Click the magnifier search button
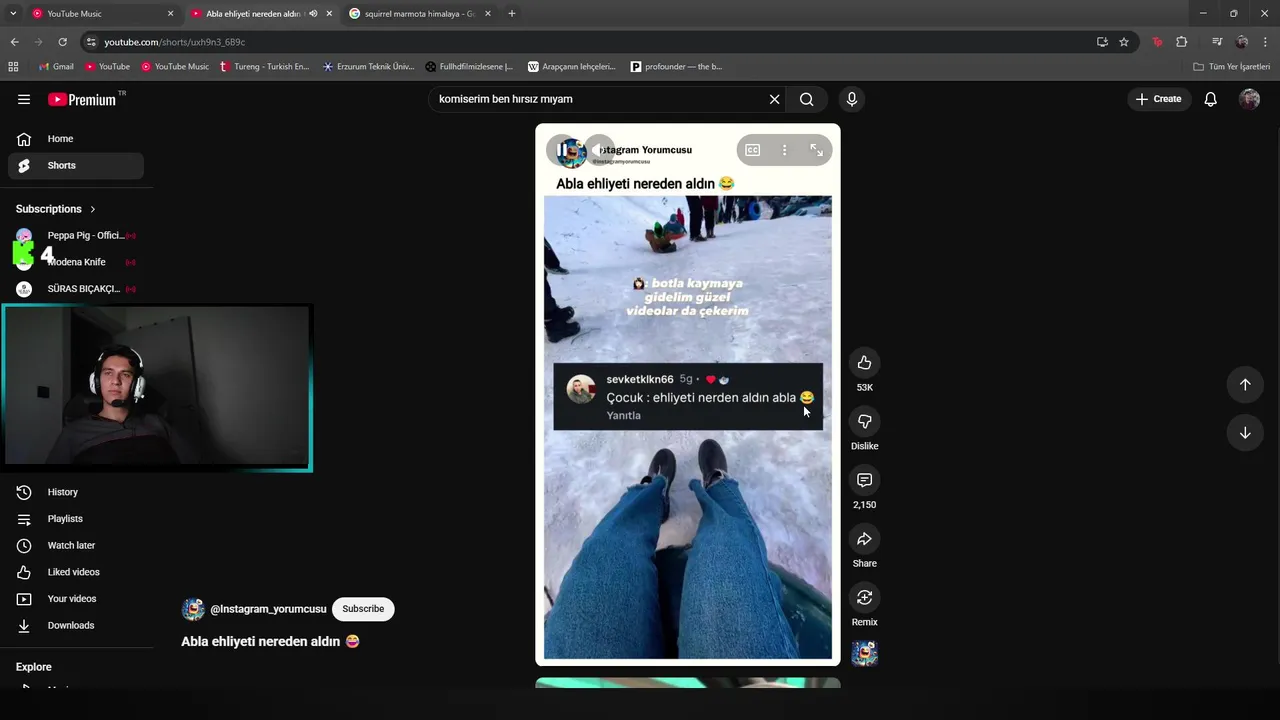This screenshot has height=720, width=1280. click(806, 99)
